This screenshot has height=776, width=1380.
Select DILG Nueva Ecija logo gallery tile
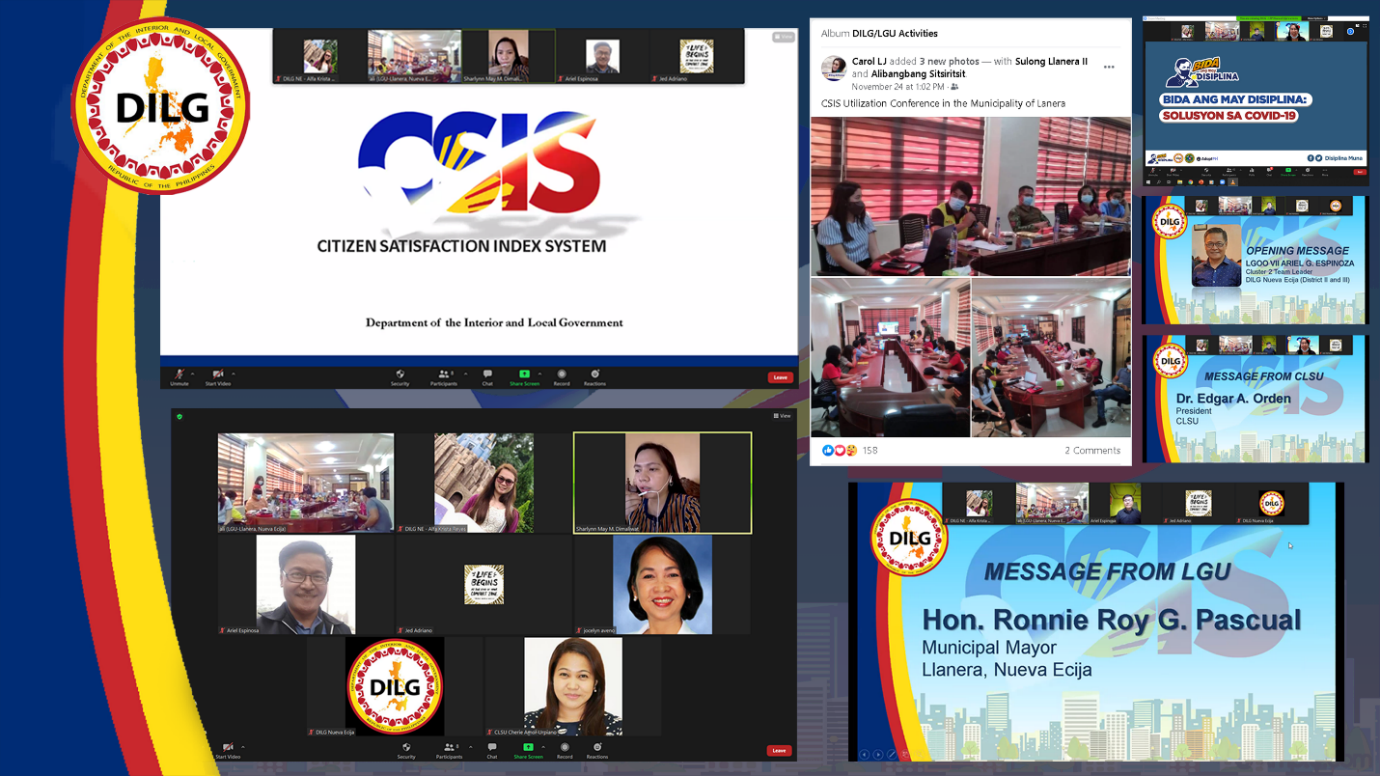point(395,687)
